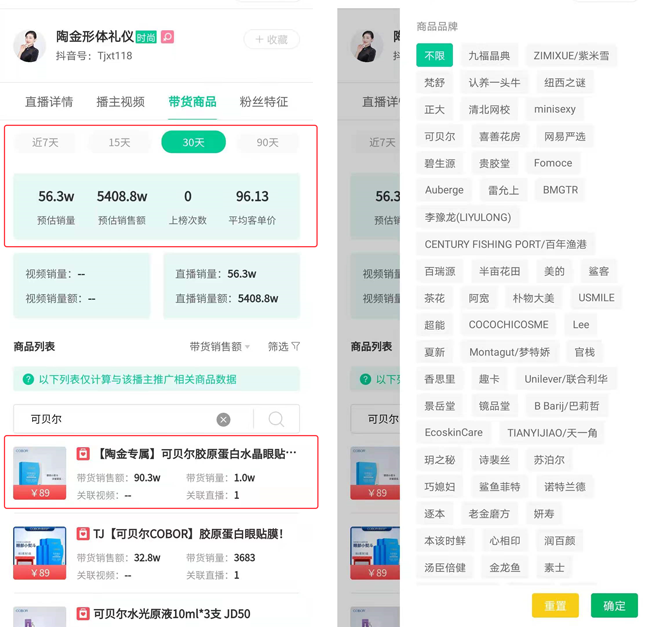Select the 30天 time range
Image resolution: width=650 pixels, height=627 pixels.
[194, 142]
